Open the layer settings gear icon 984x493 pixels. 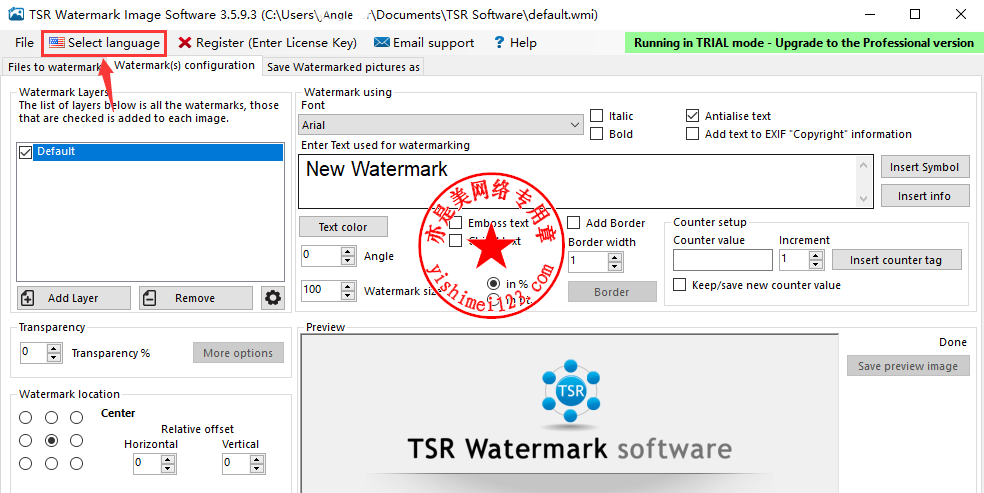point(272,298)
